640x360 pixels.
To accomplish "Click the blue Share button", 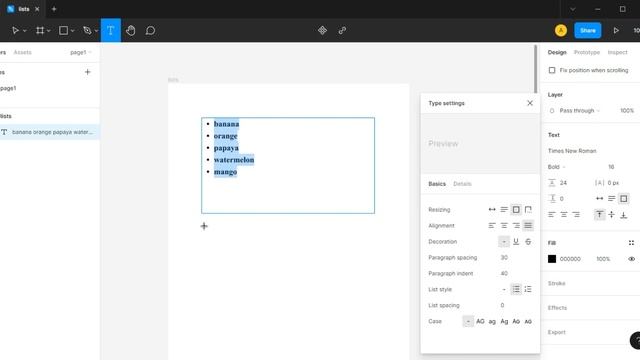I will (x=588, y=31).
